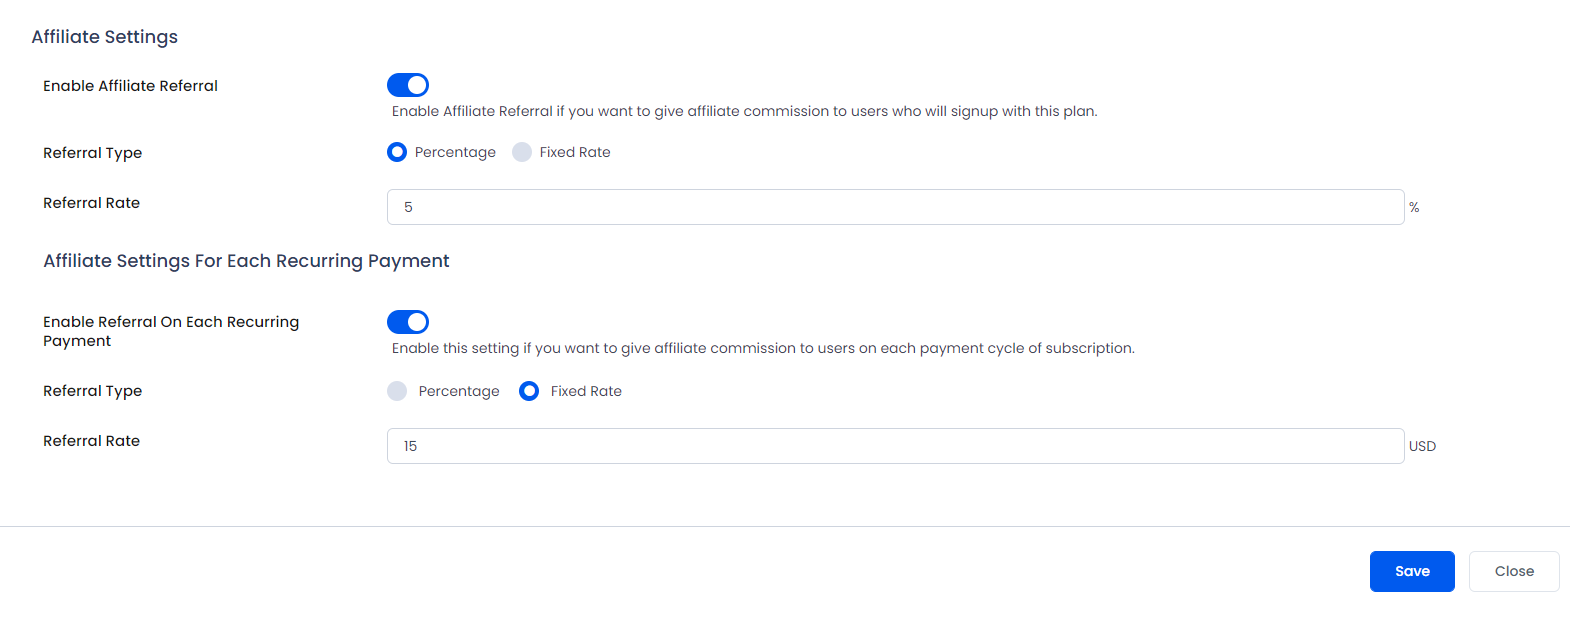
Task: Toggle Enable Referral On Each Recurring Payment switch
Action: pyautogui.click(x=408, y=322)
